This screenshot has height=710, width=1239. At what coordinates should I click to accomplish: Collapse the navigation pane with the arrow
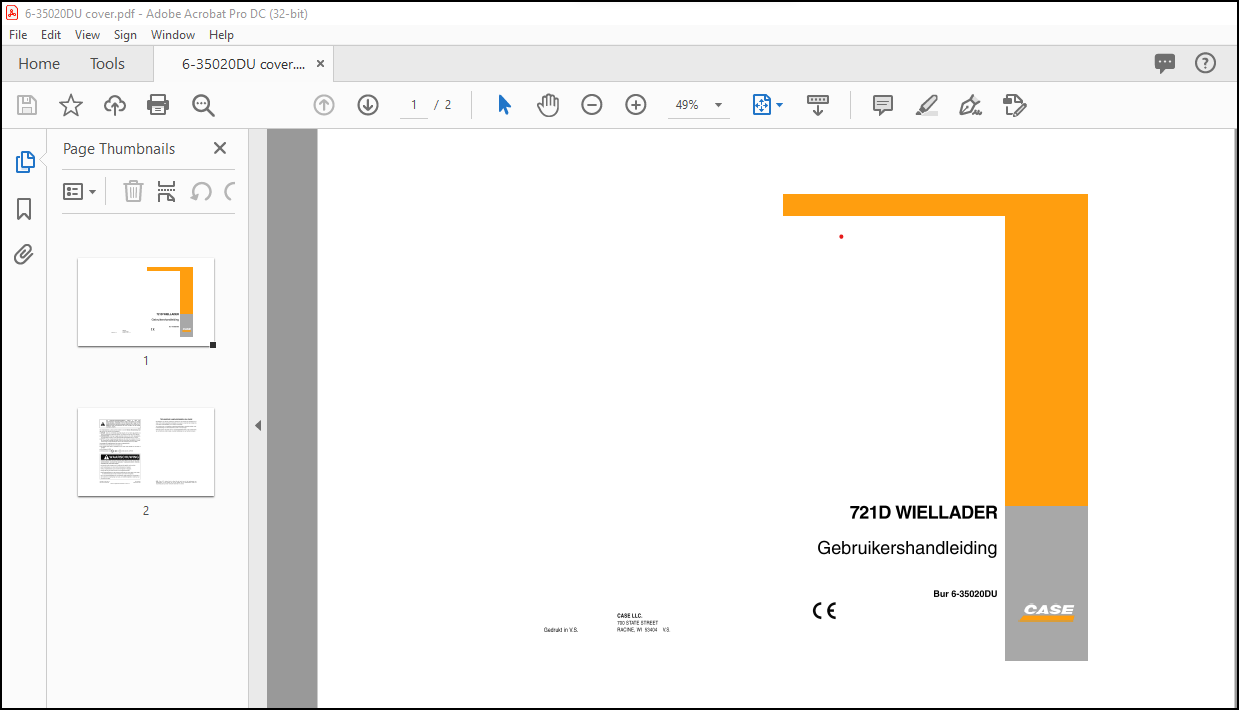point(257,425)
